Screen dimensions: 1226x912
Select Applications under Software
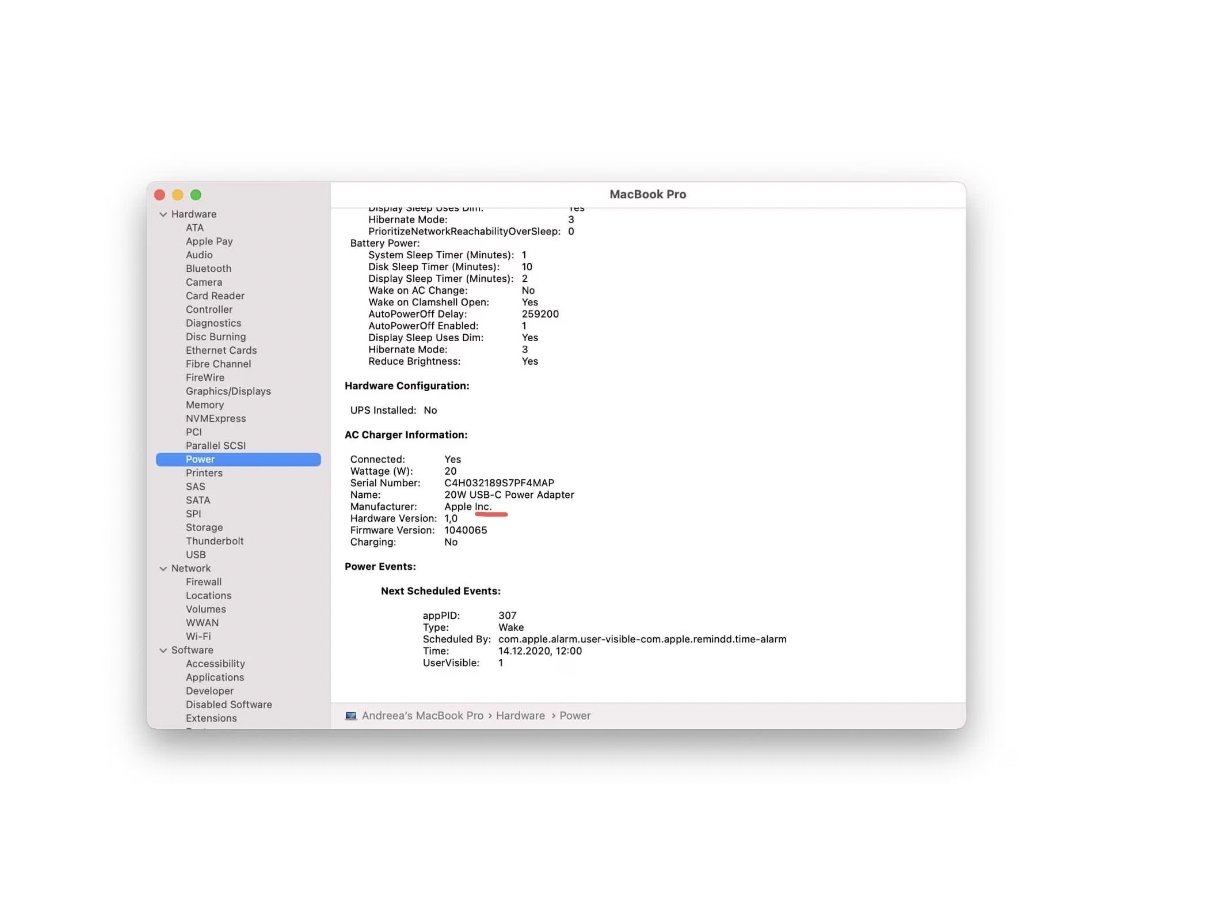pos(215,678)
